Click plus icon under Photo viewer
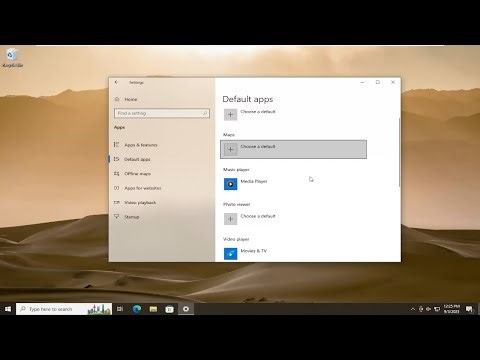The height and width of the screenshot is (360, 480). 230,219
